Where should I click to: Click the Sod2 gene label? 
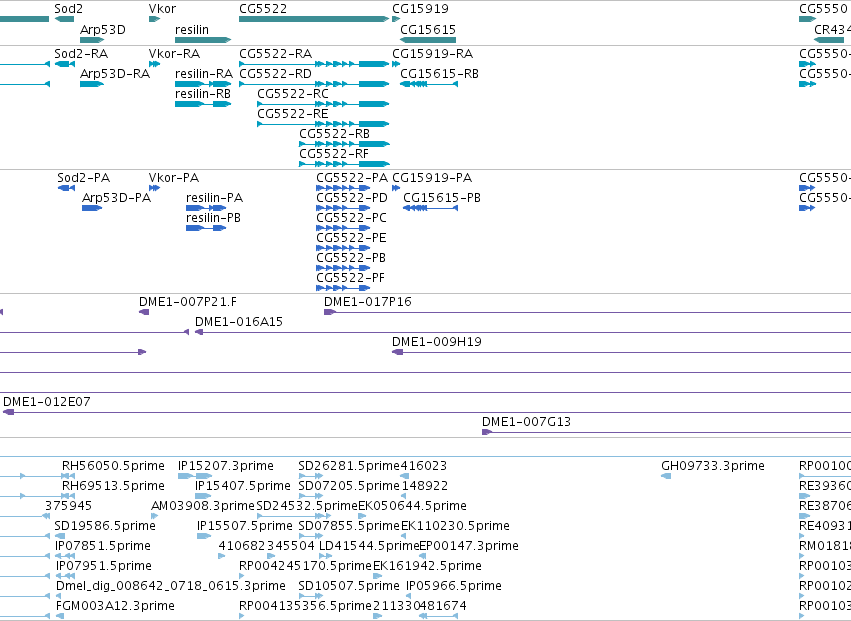[x=68, y=9]
